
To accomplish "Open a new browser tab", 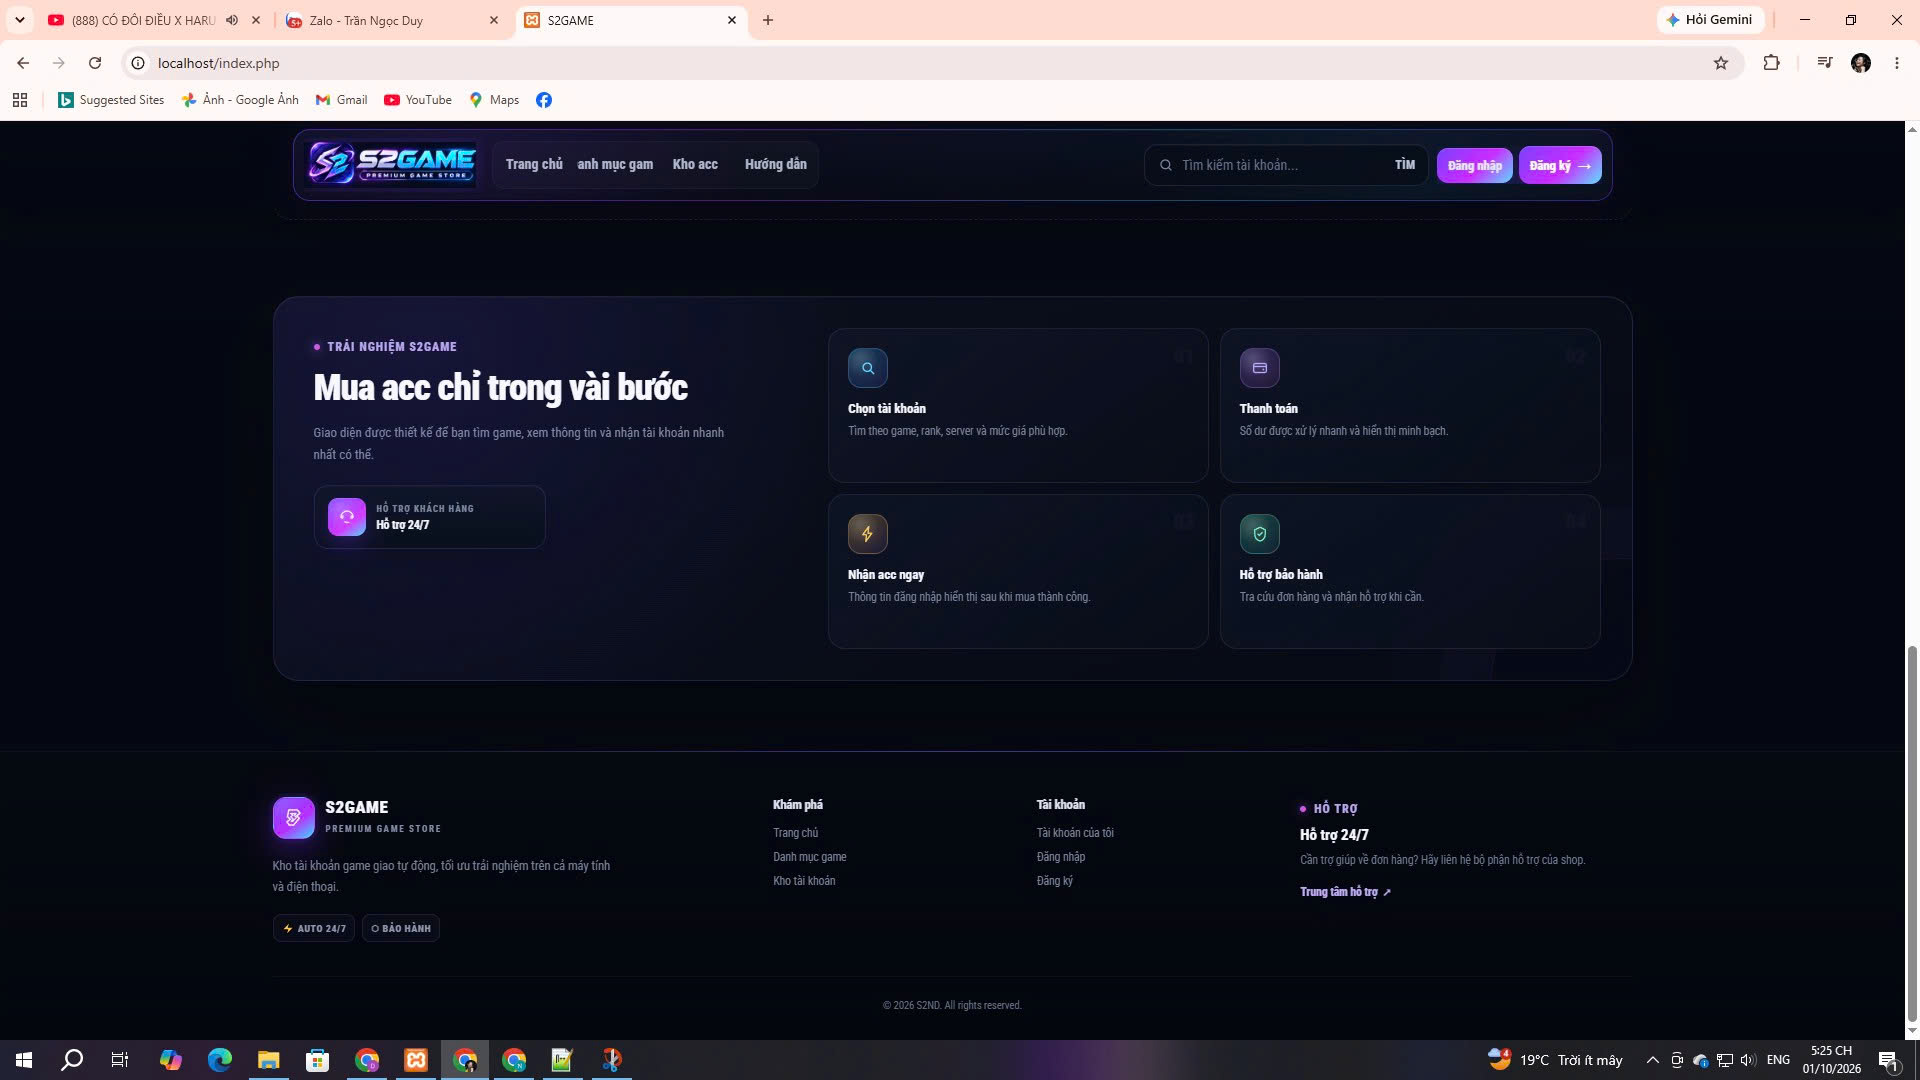I will [768, 20].
